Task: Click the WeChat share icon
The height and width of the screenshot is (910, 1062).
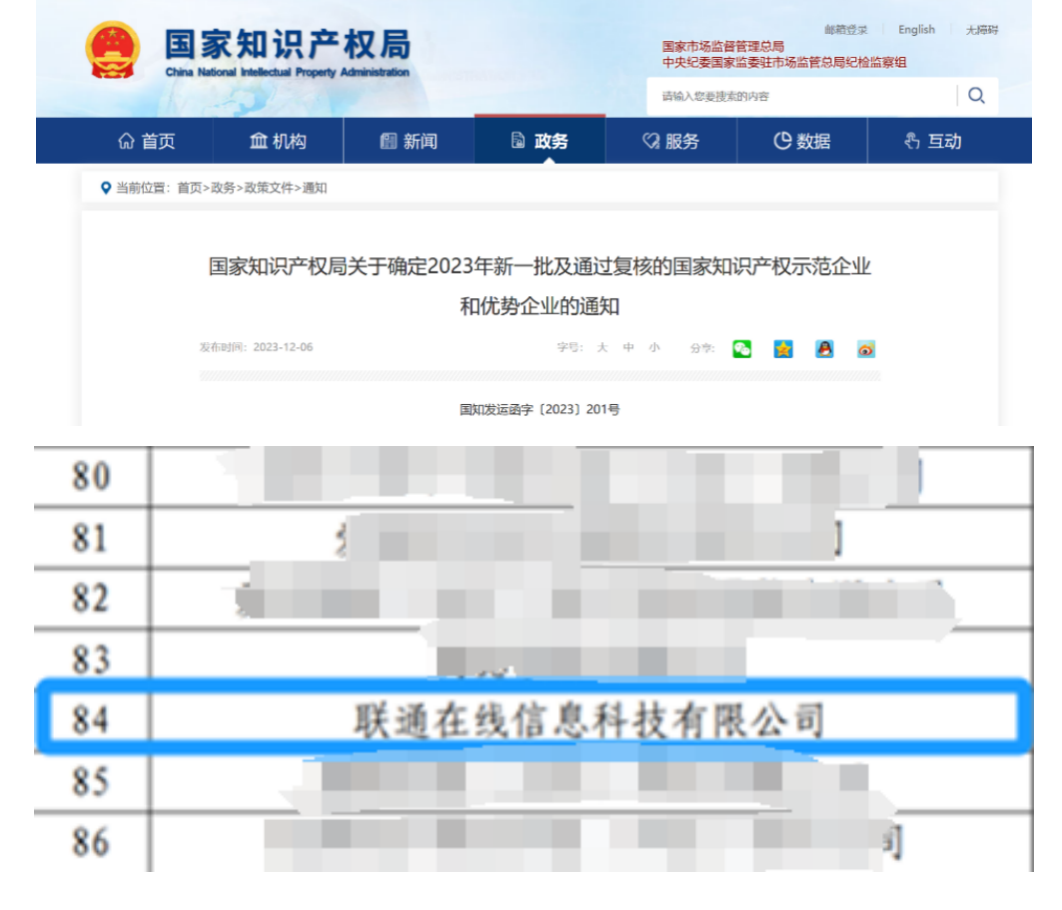Action: (x=740, y=347)
